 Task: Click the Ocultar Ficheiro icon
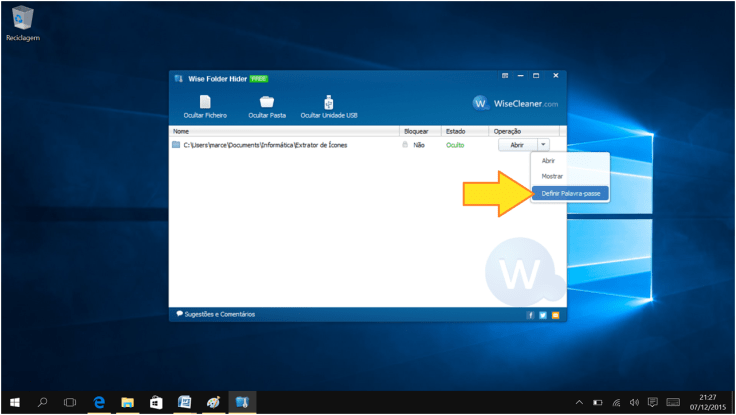tap(205, 102)
